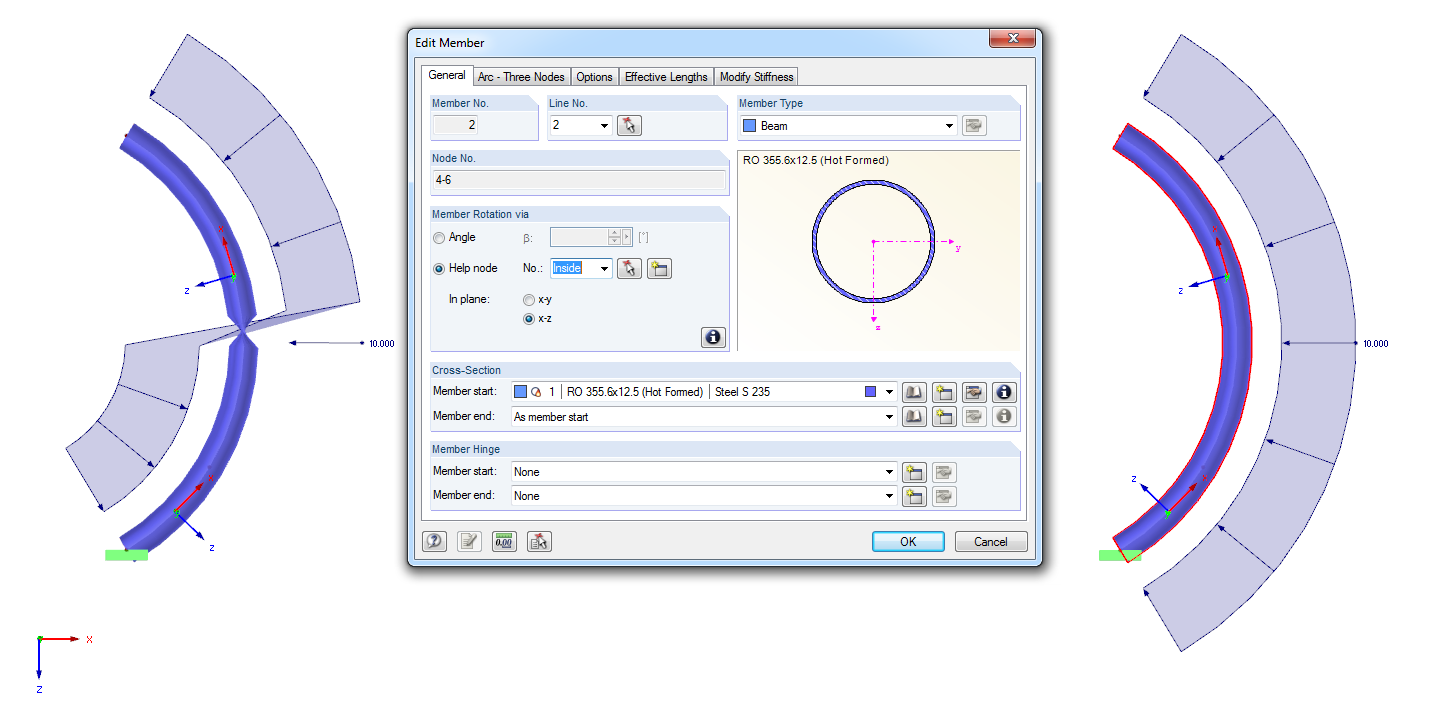1429x724 pixels.
Task: Edit hinge icon for Member end
Action: click(x=944, y=496)
